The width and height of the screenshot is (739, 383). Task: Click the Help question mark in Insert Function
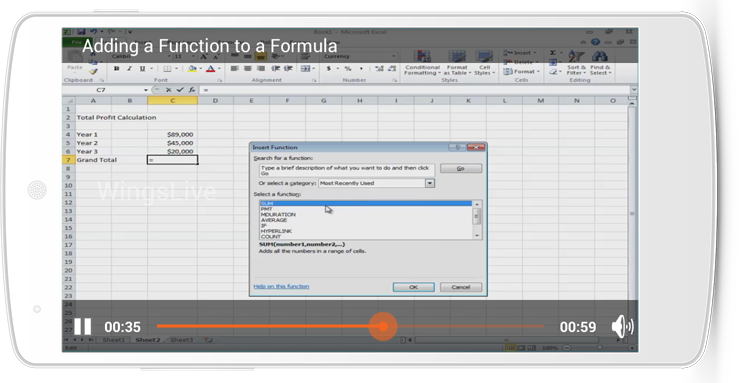[x=457, y=147]
